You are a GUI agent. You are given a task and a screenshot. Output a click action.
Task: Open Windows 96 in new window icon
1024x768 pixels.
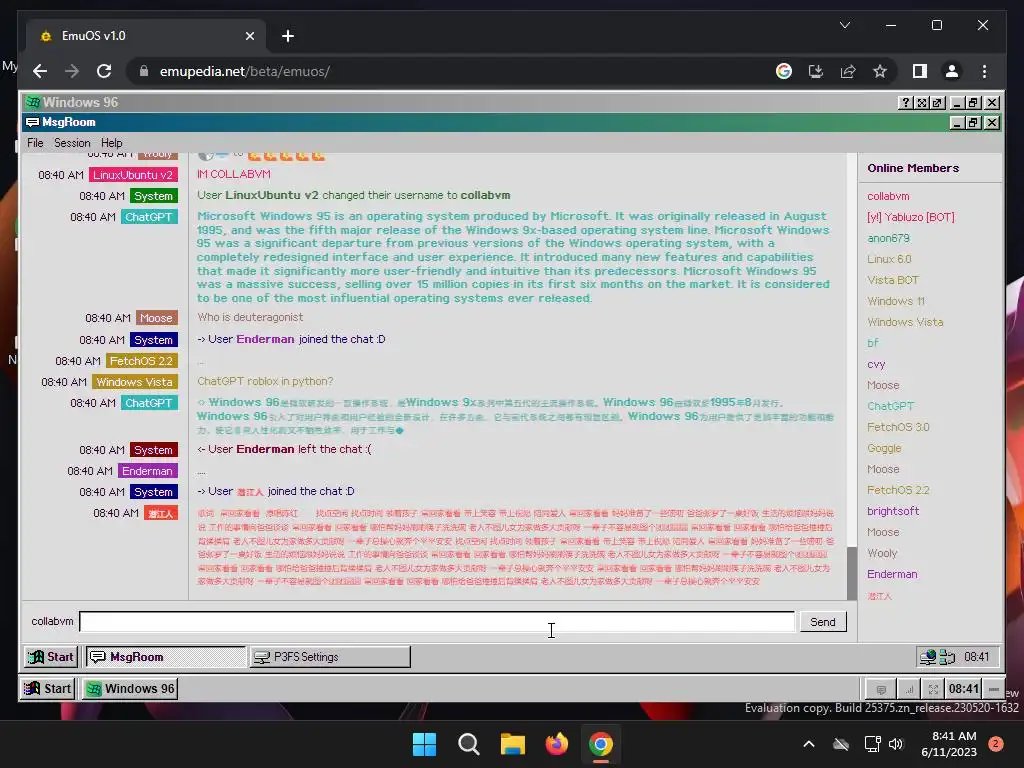(x=937, y=103)
